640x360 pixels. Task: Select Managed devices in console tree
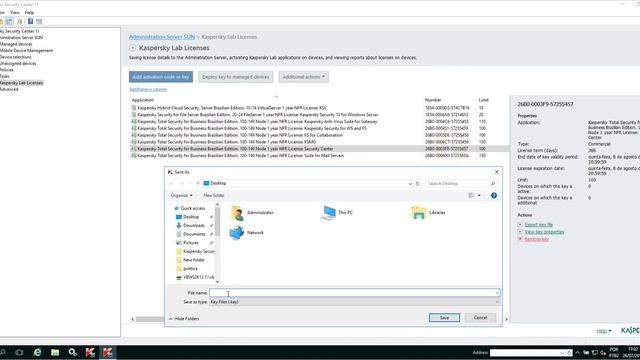pyautogui.click(x=16, y=44)
